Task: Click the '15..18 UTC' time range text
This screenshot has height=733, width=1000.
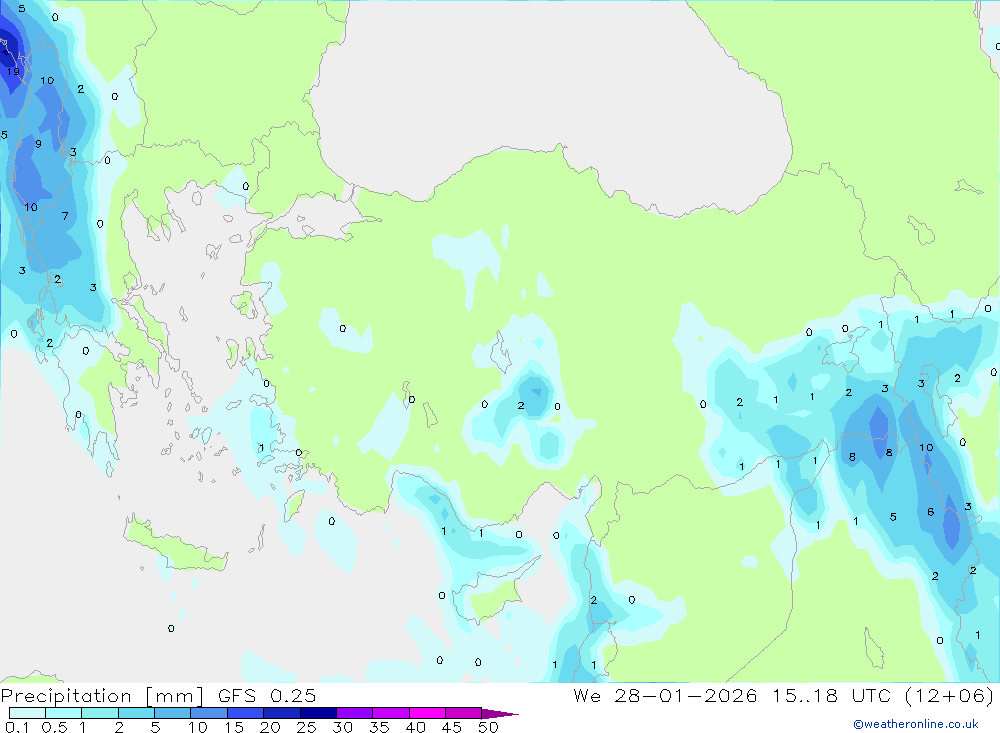Action: pos(831,695)
